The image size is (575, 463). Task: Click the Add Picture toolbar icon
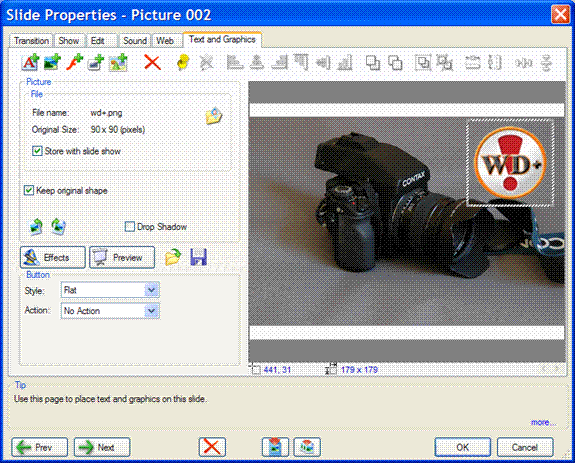point(52,62)
